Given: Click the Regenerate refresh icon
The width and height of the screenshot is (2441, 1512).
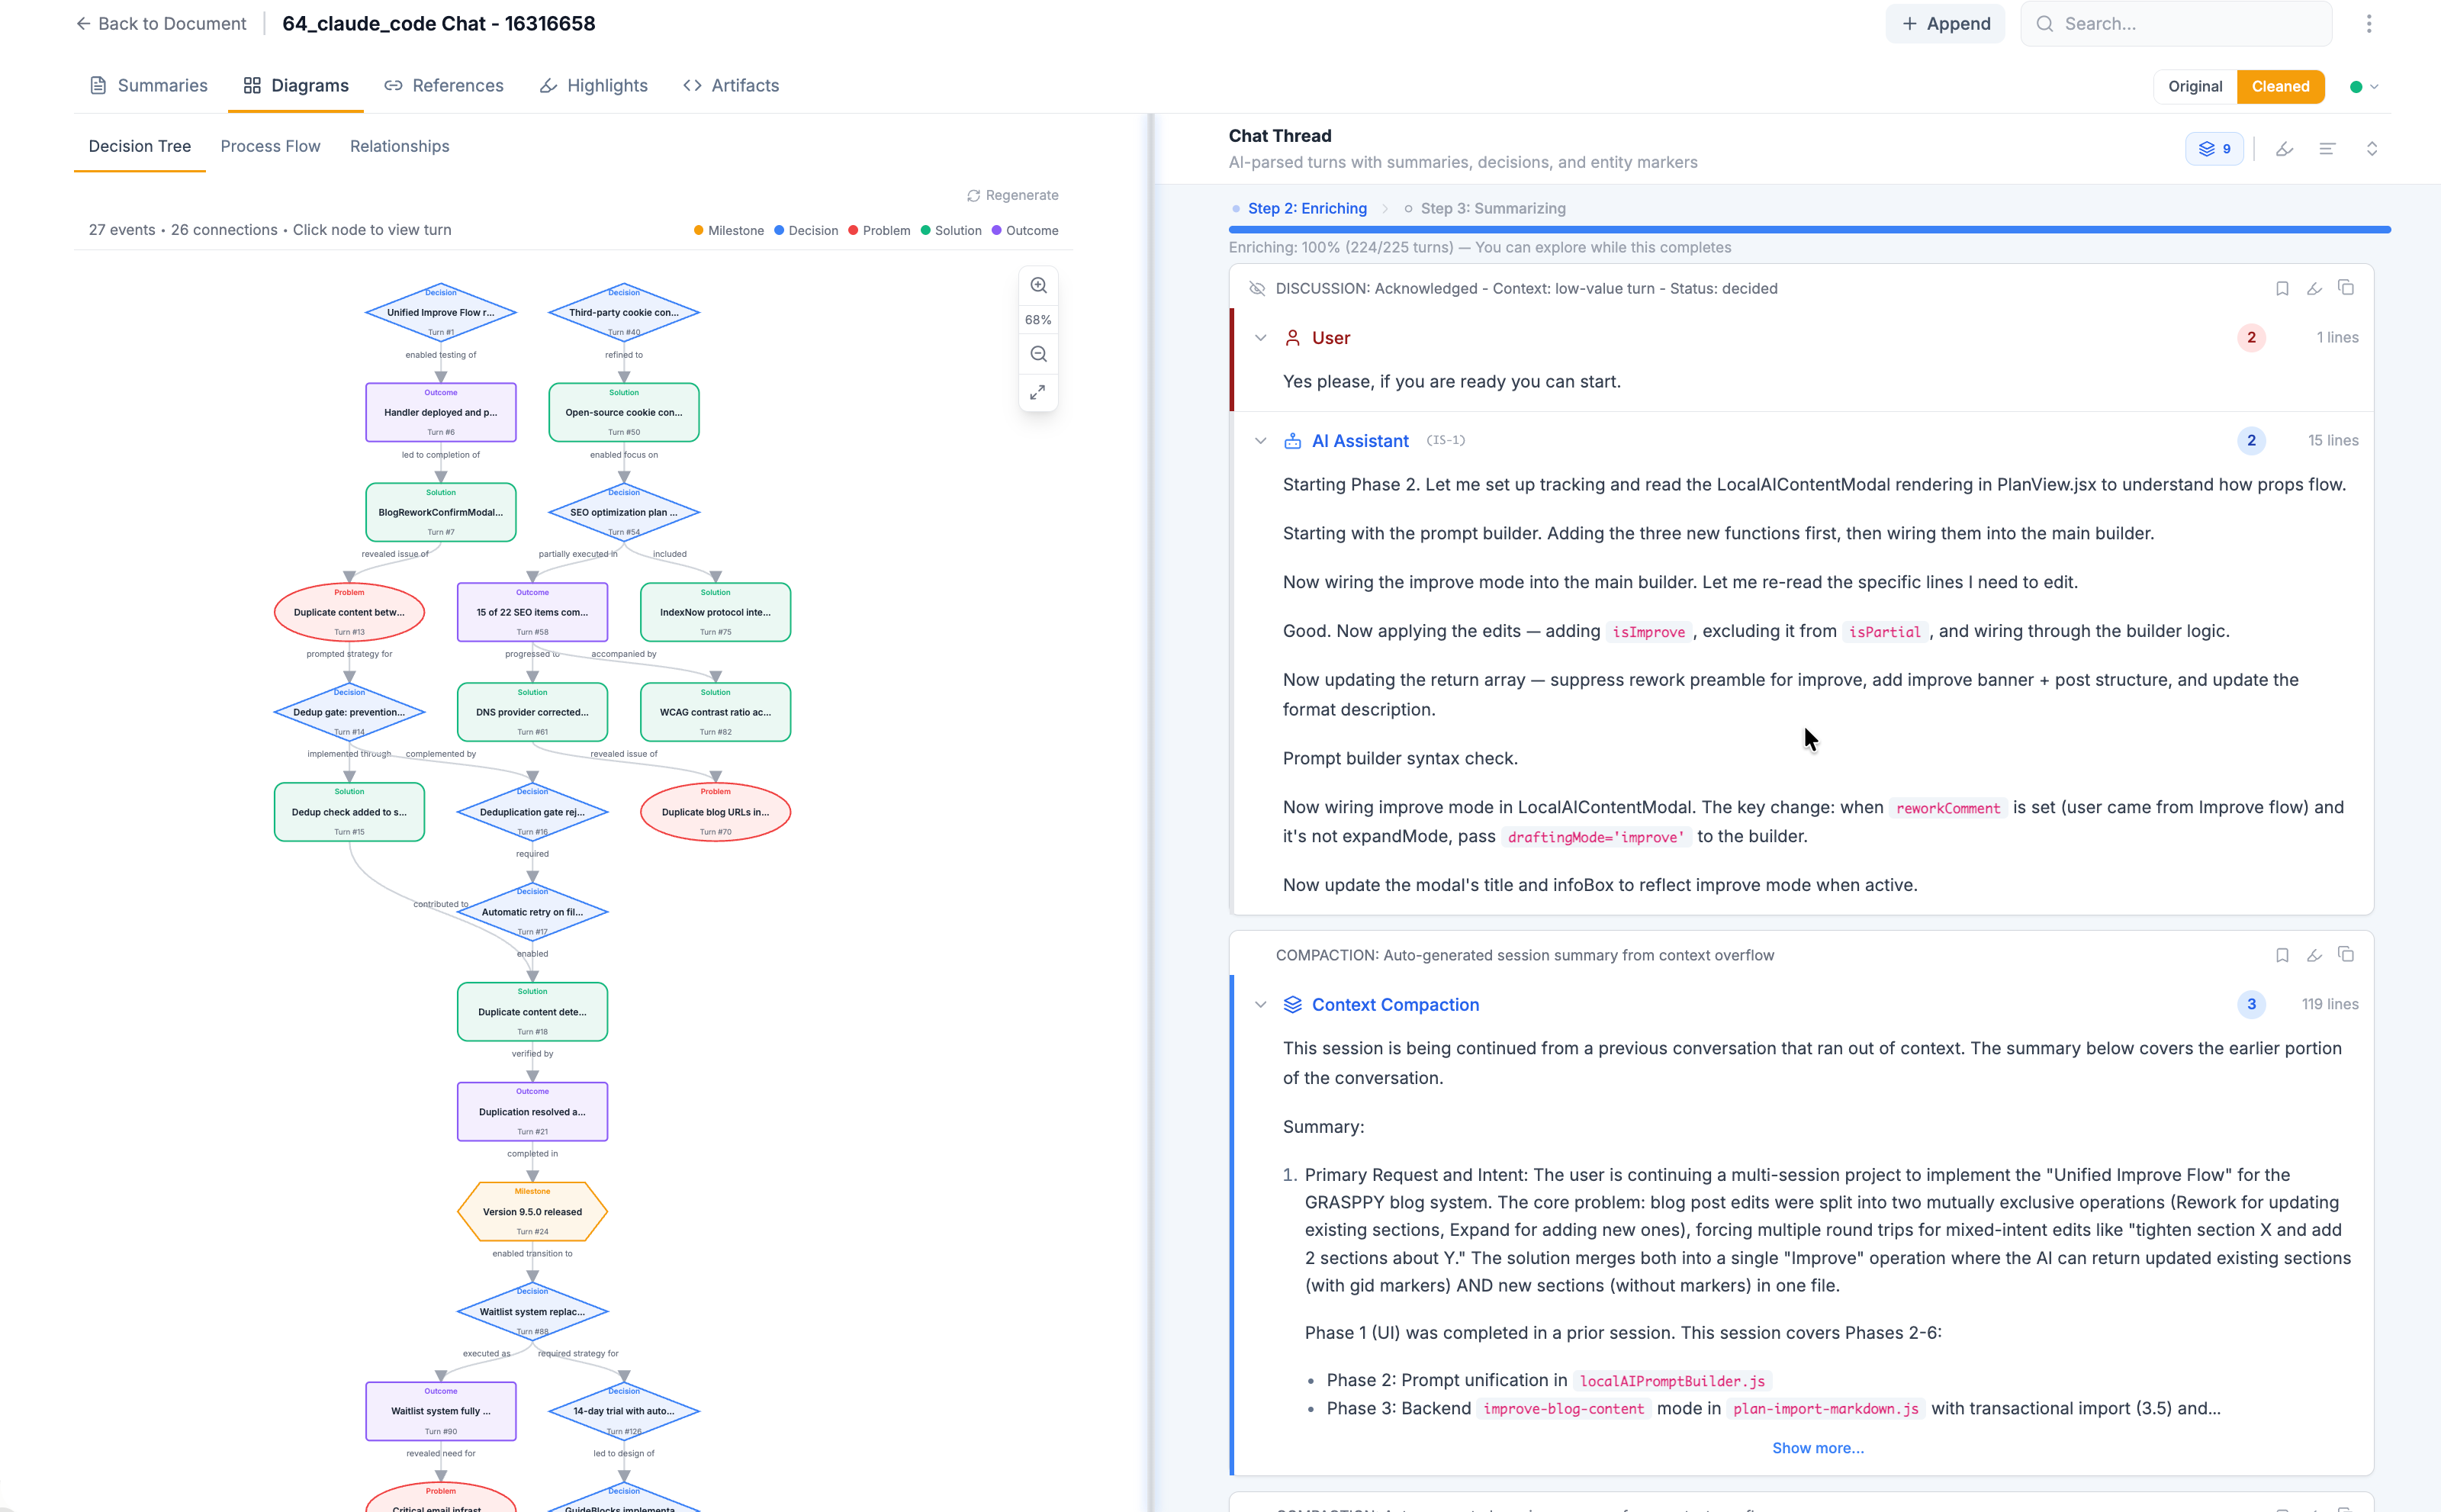Looking at the screenshot, I should (x=973, y=196).
